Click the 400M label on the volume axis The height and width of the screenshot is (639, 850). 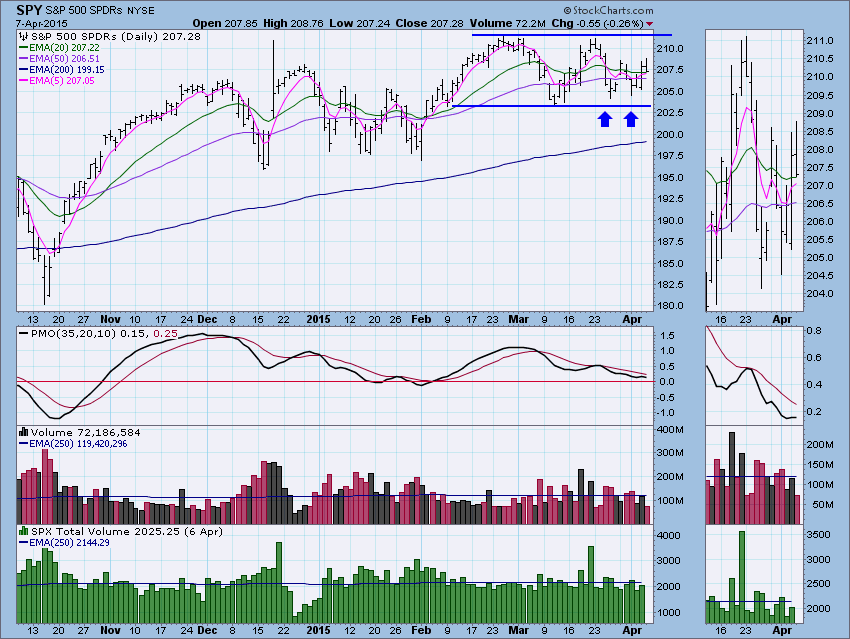coord(671,430)
